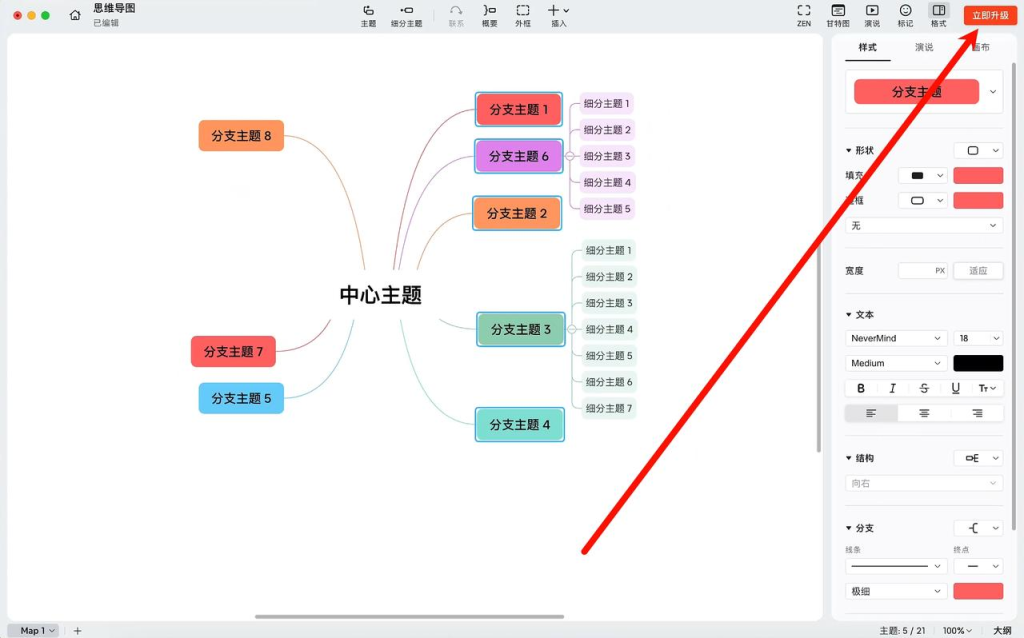This screenshot has height=638, width=1024.
Task: Click the canvas horizontal scrollbar
Action: [409, 616]
